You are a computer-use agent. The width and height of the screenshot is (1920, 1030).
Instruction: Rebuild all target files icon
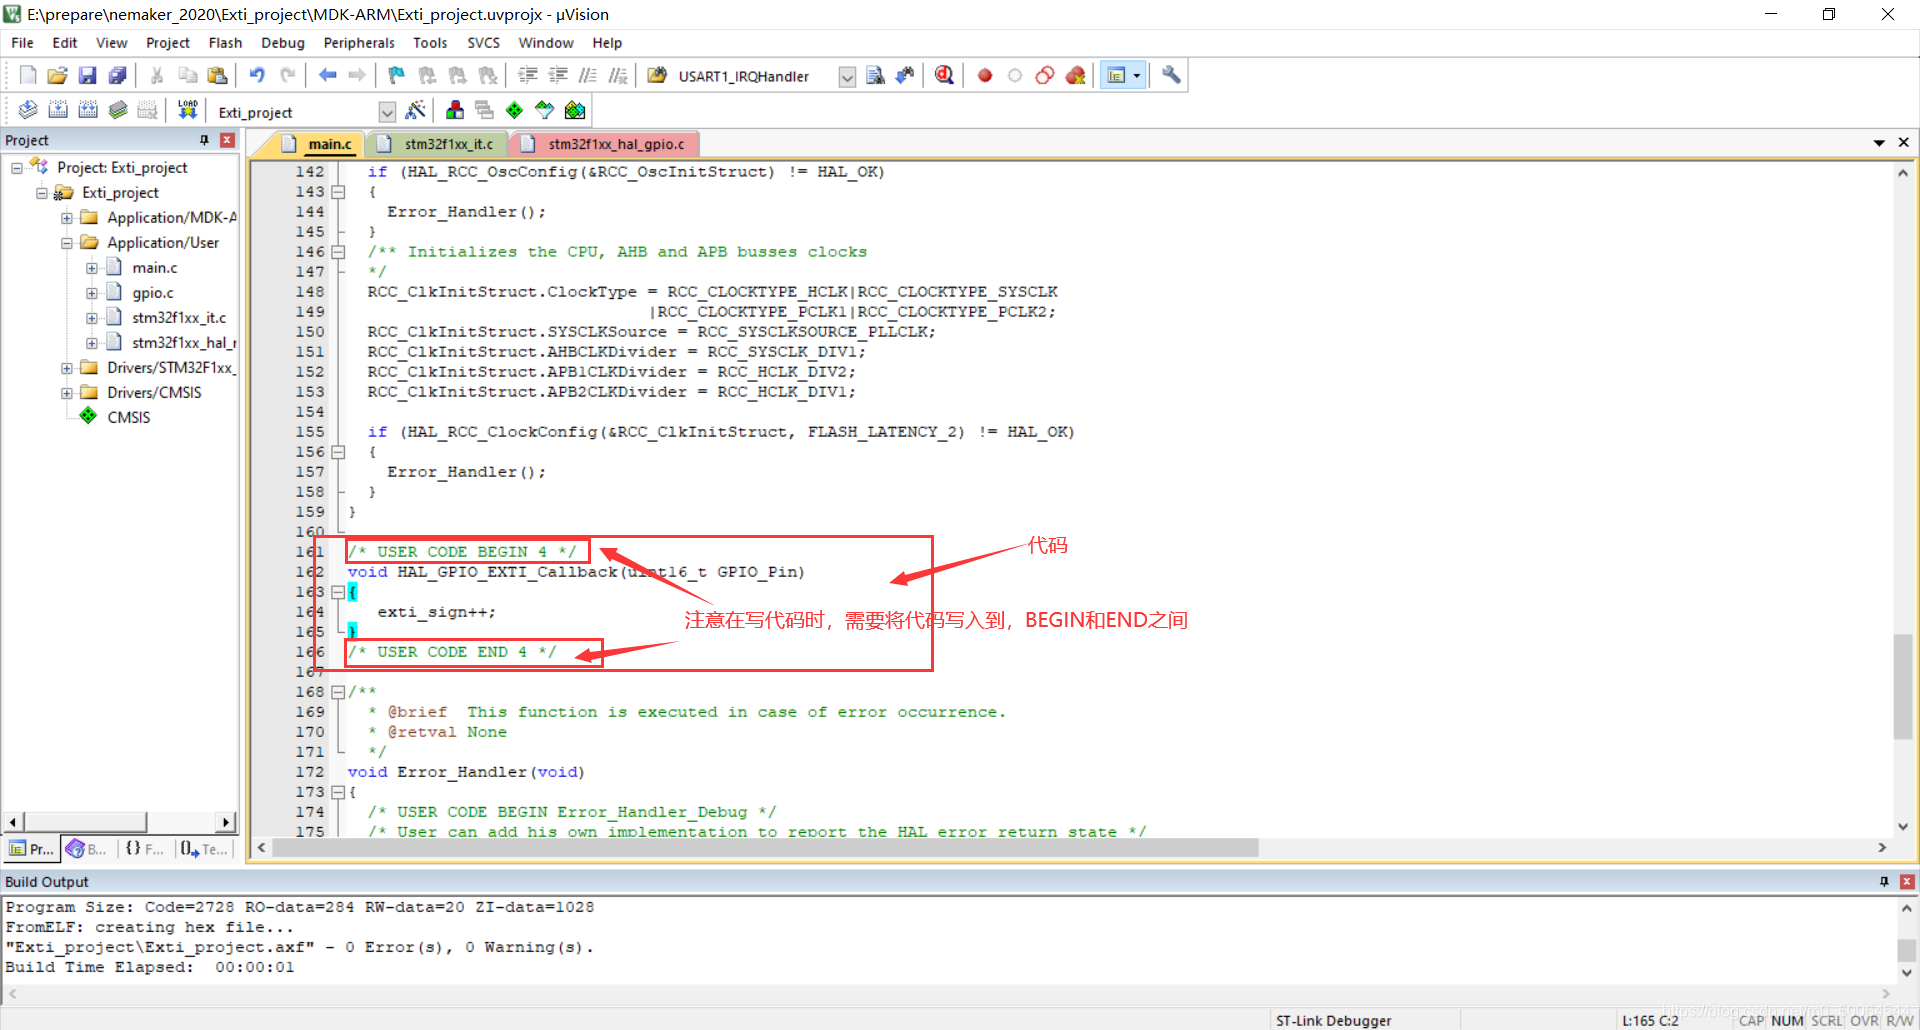pos(88,110)
